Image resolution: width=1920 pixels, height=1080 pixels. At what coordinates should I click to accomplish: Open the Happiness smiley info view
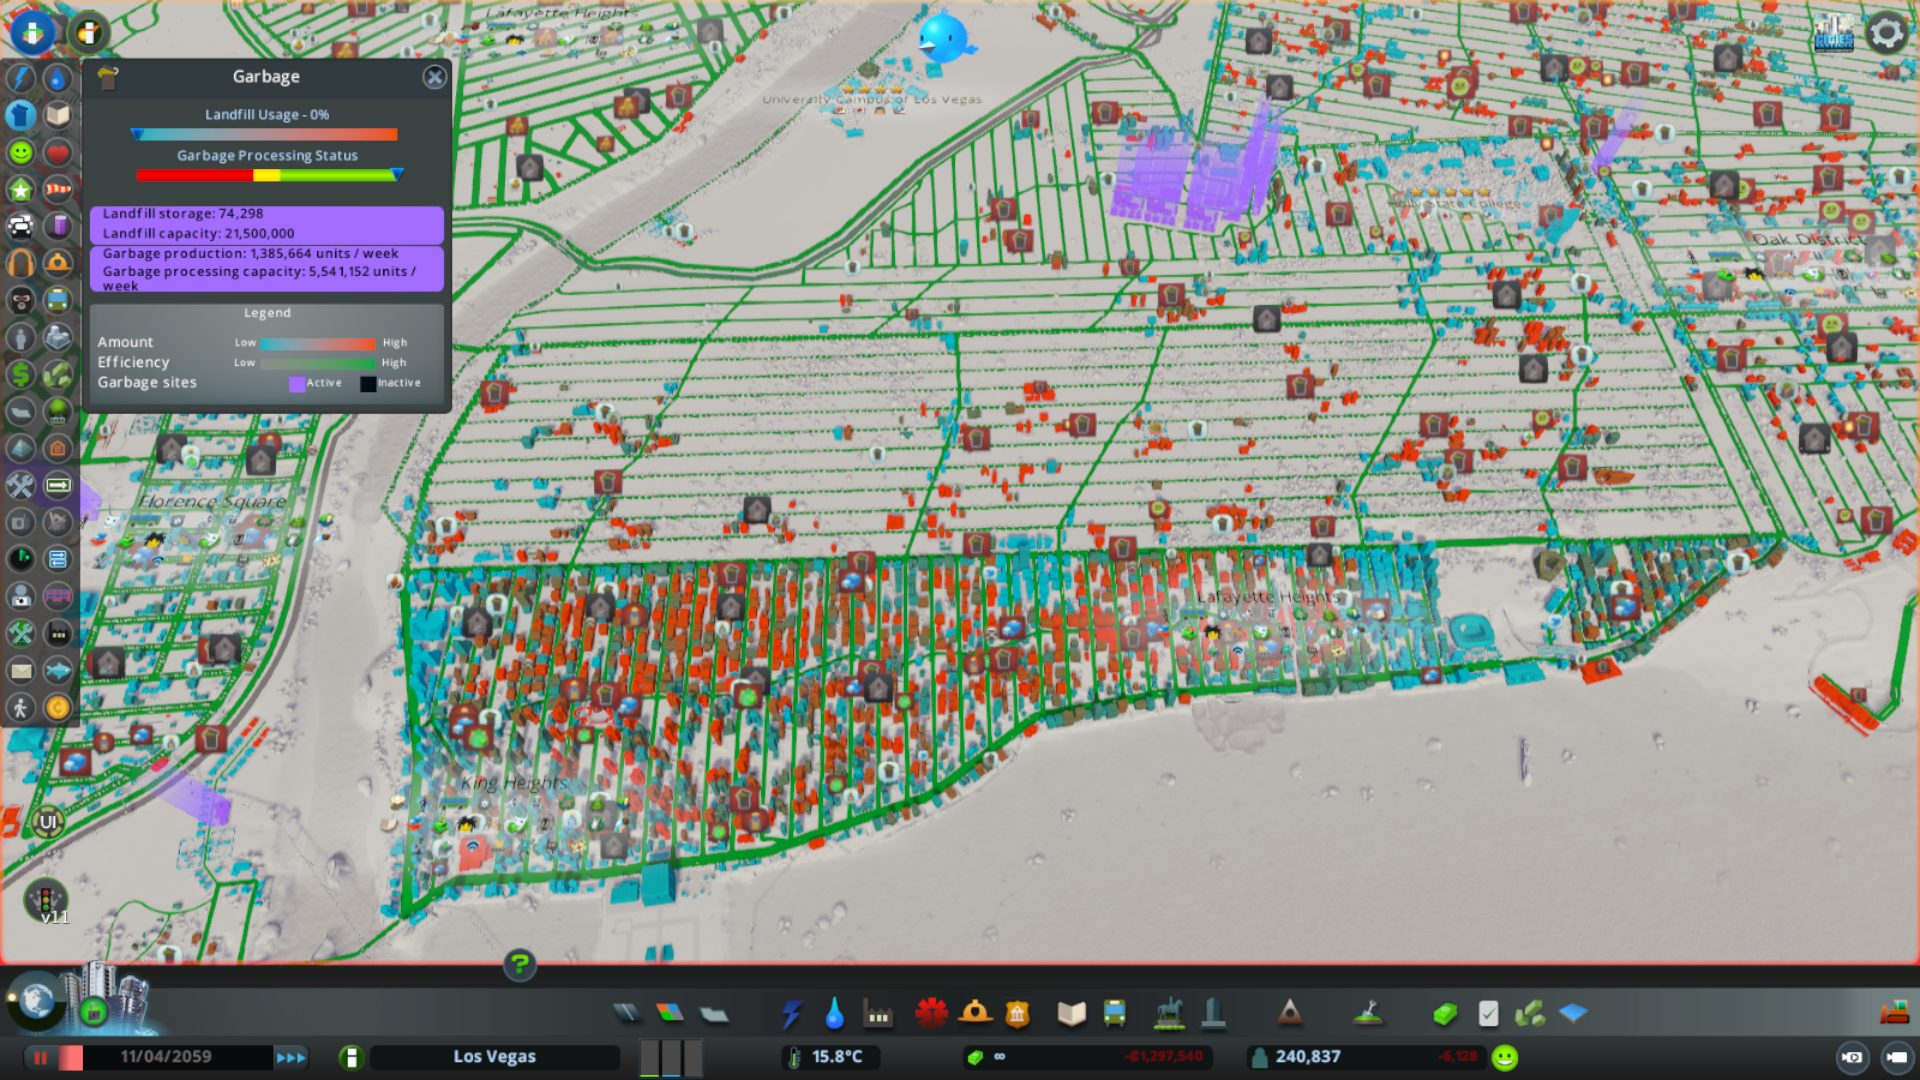point(21,152)
